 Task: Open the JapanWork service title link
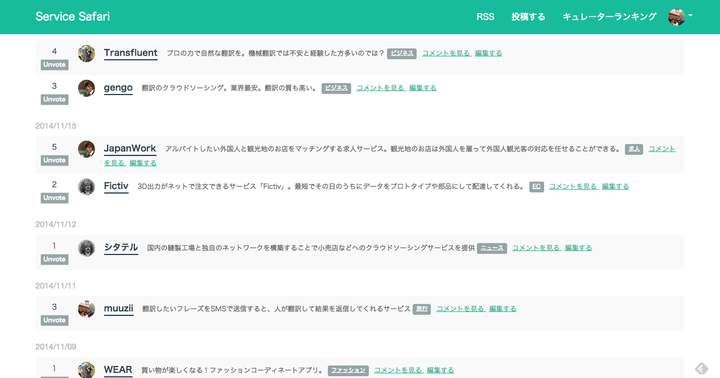[130, 148]
